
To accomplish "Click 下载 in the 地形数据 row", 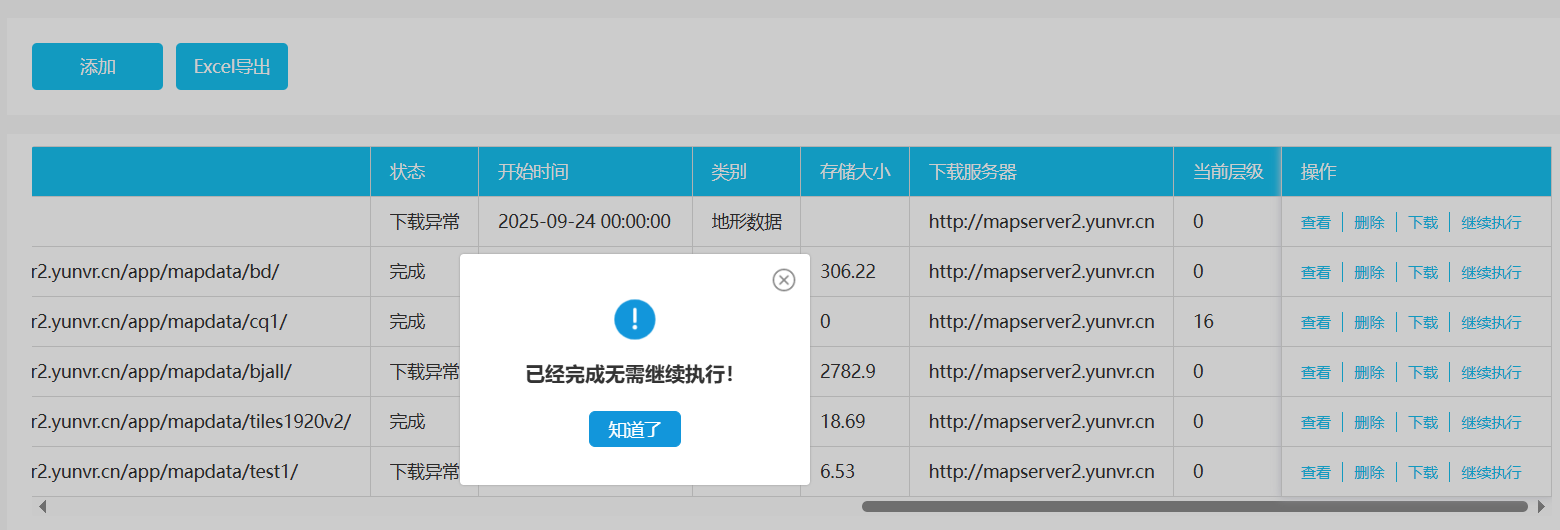I will point(1423,222).
